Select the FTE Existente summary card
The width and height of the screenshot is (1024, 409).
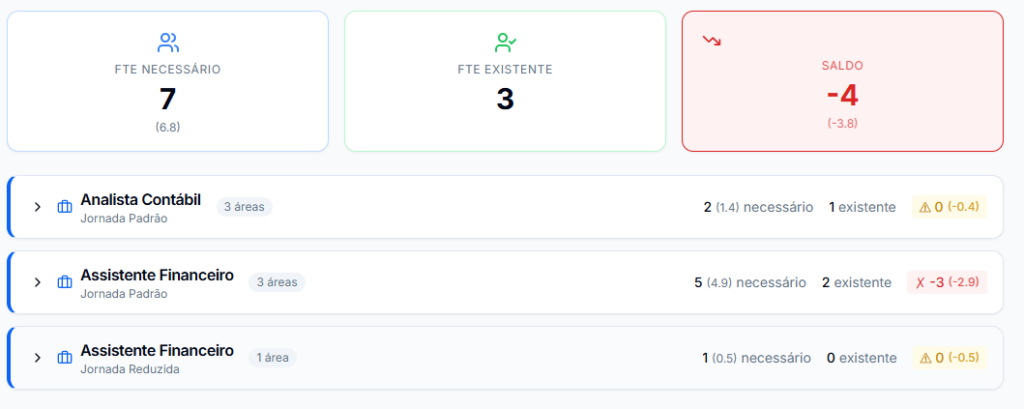pyautogui.click(x=505, y=82)
